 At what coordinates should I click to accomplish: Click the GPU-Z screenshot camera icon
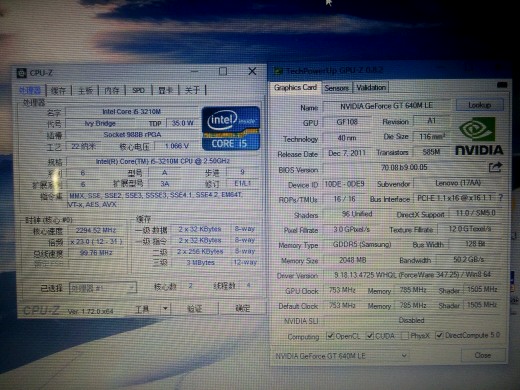point(502,85)
